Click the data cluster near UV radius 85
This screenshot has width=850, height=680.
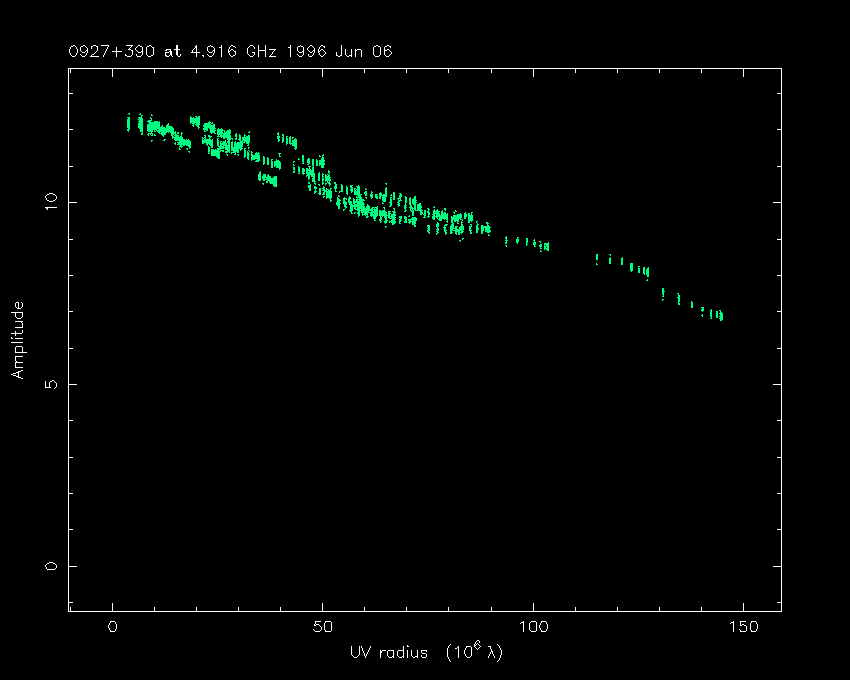pos(465,222)
